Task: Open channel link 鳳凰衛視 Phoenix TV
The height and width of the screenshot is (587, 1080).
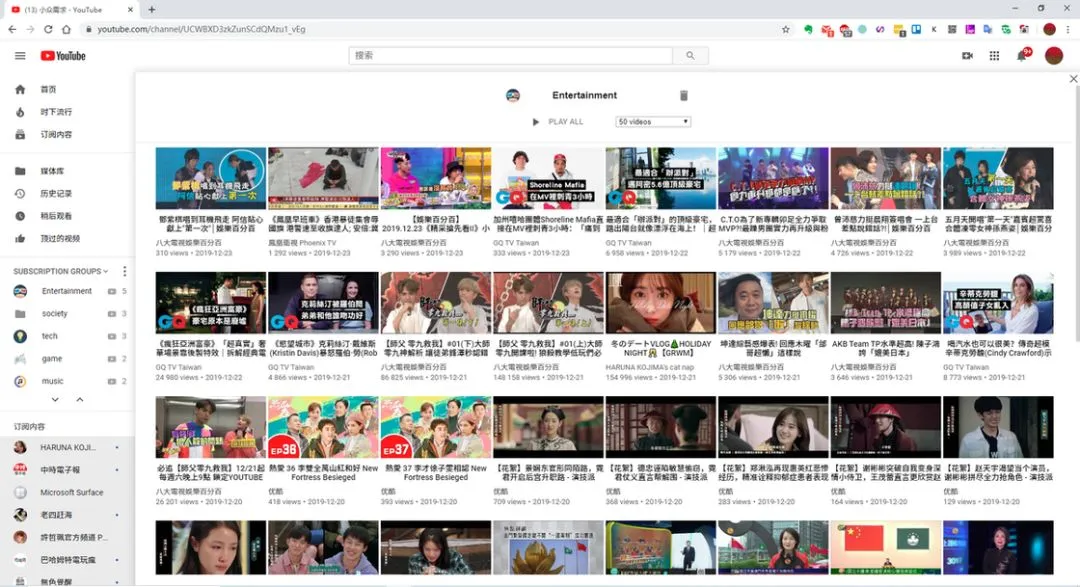Action: pos(302,243)
